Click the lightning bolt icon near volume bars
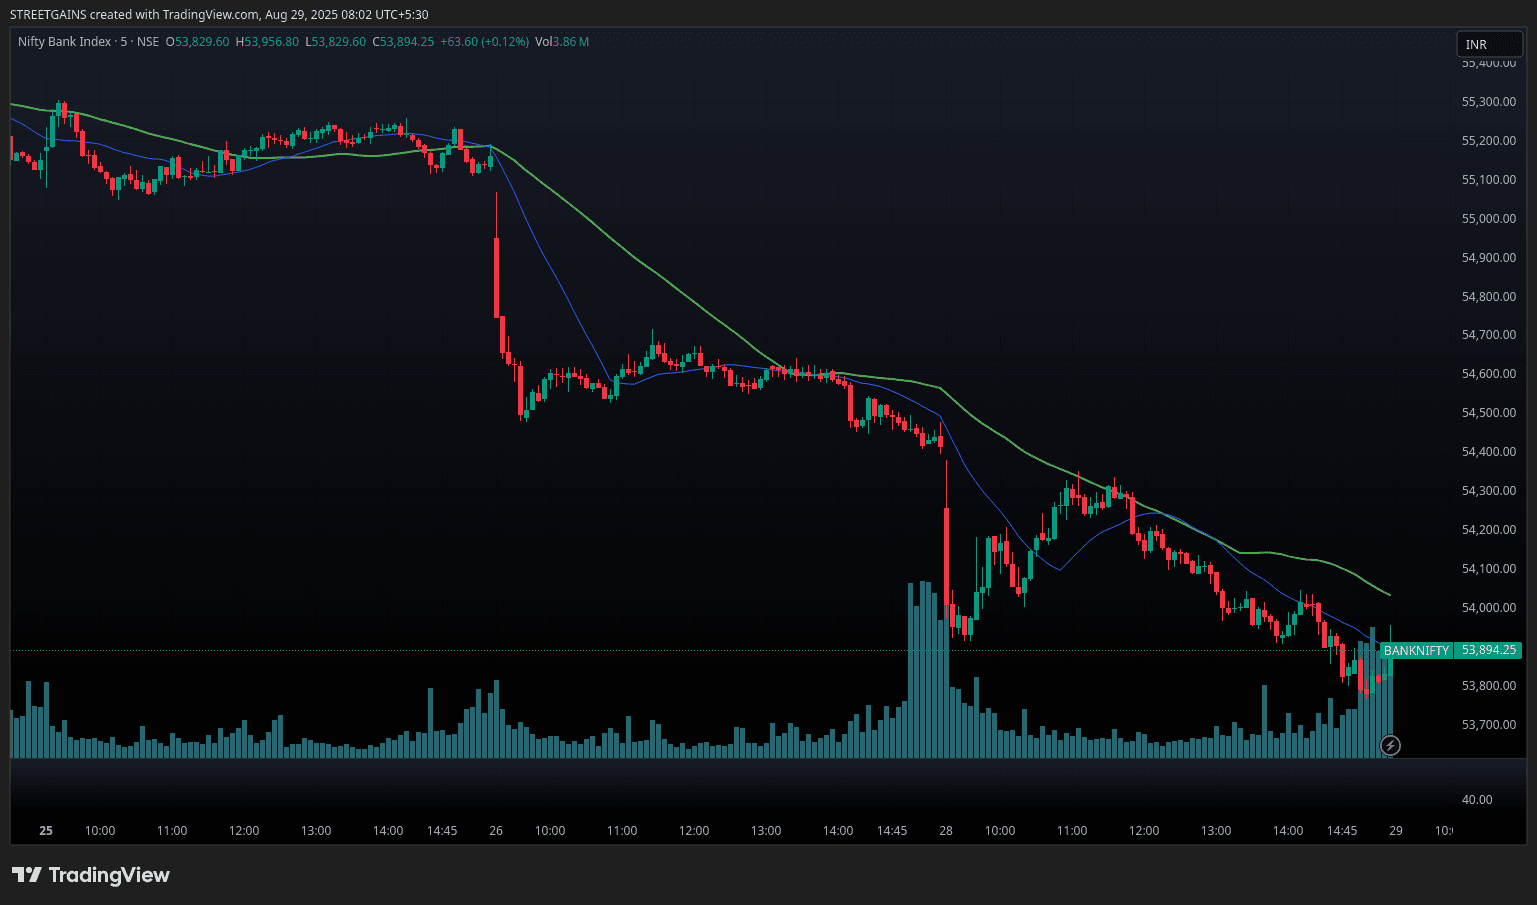1537x905 pixels. point(1390,745)
